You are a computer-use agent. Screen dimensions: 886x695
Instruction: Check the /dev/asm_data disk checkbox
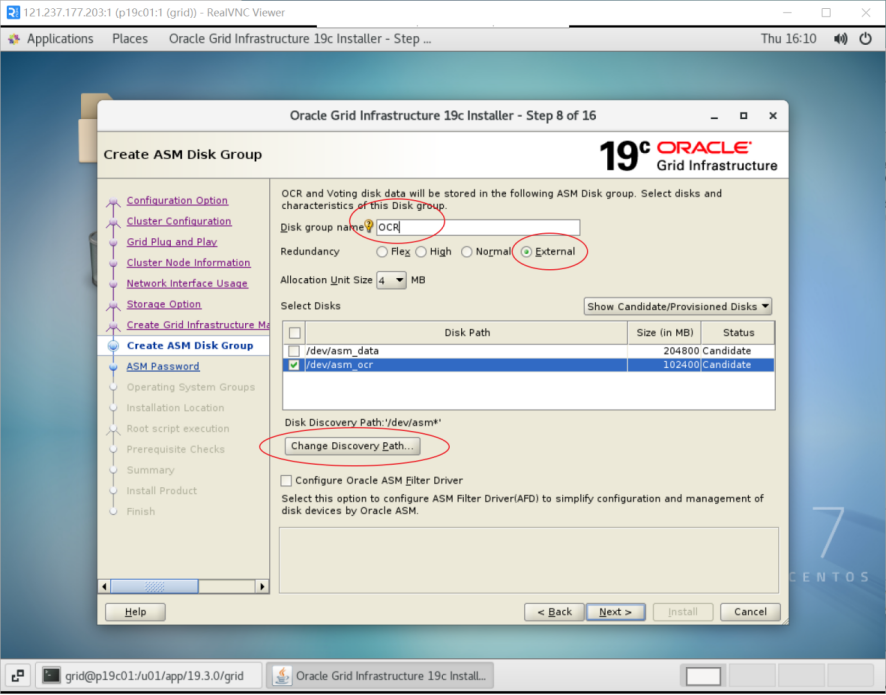(x=294, y=351)
